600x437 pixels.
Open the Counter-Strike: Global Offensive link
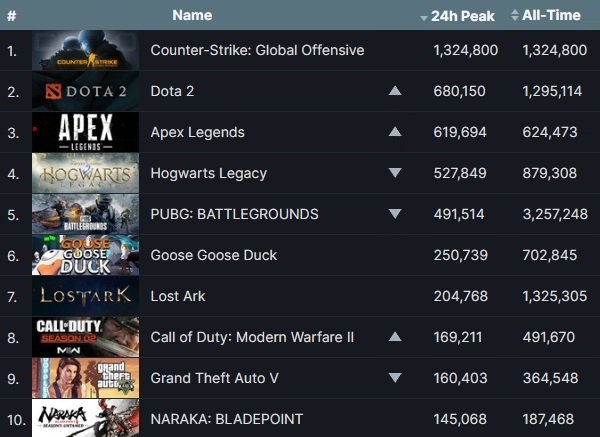click(x=257, y=50)
